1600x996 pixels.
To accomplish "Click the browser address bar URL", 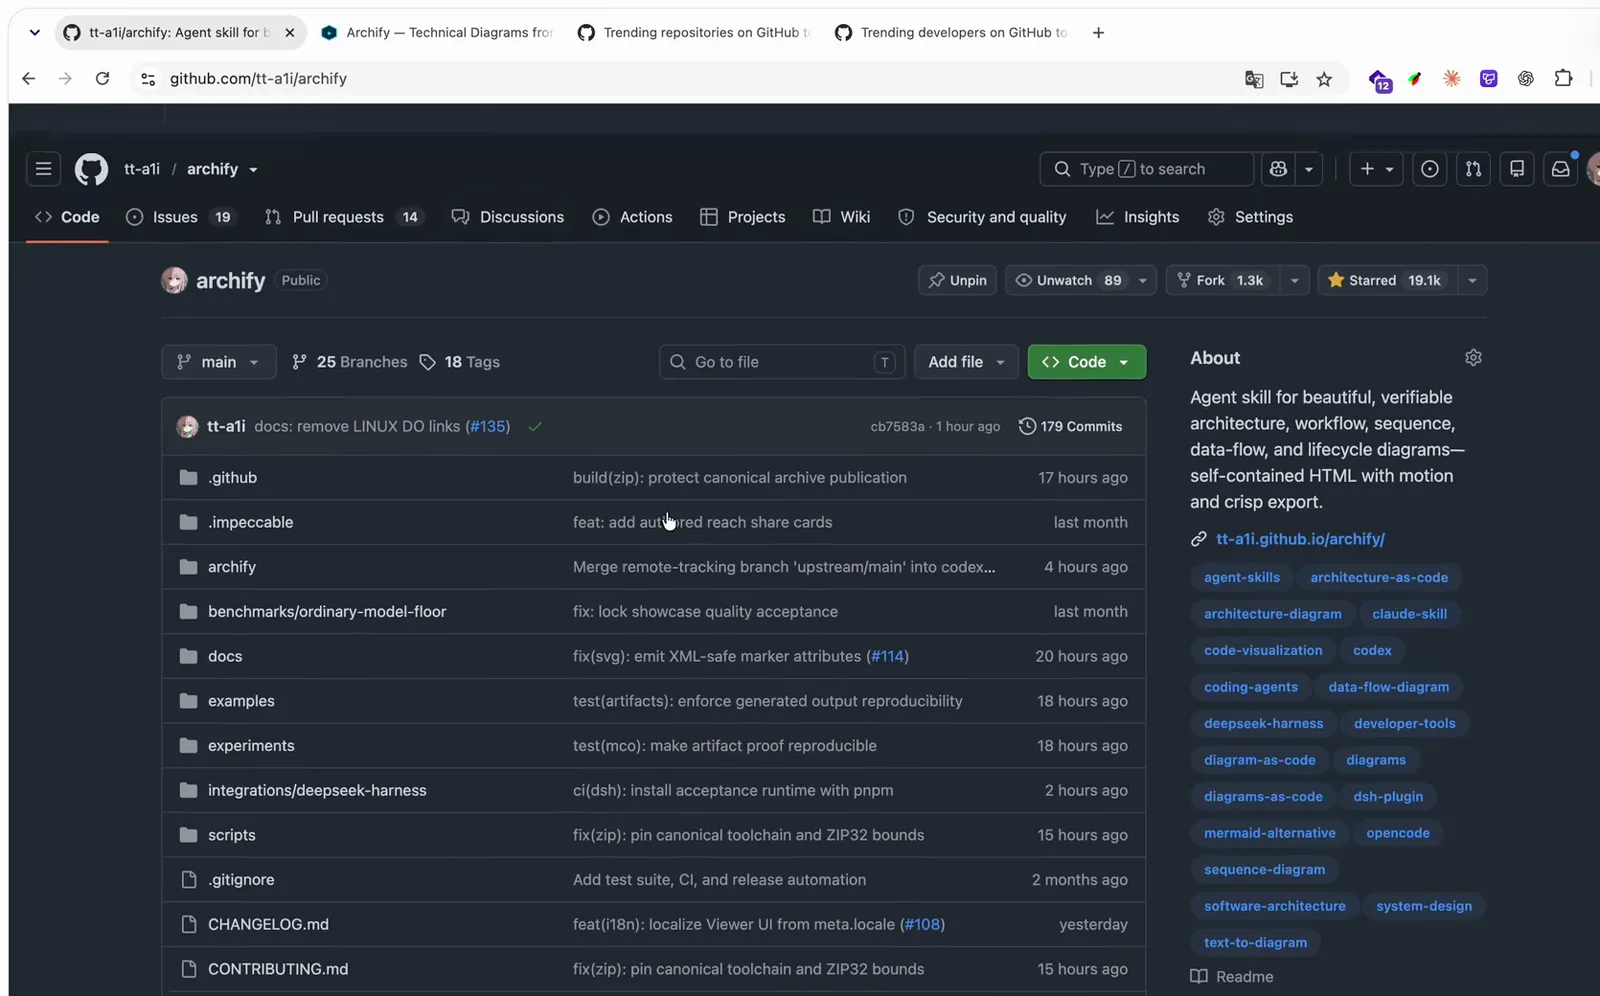I will click(258, 78).
